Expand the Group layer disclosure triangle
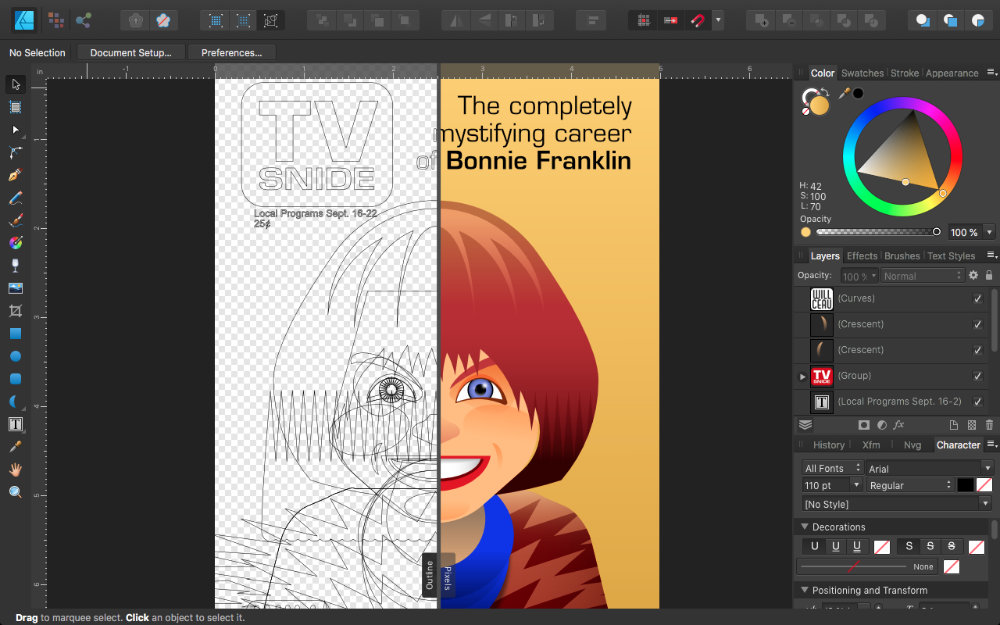The image size is (1000, 625). [802, 377]
